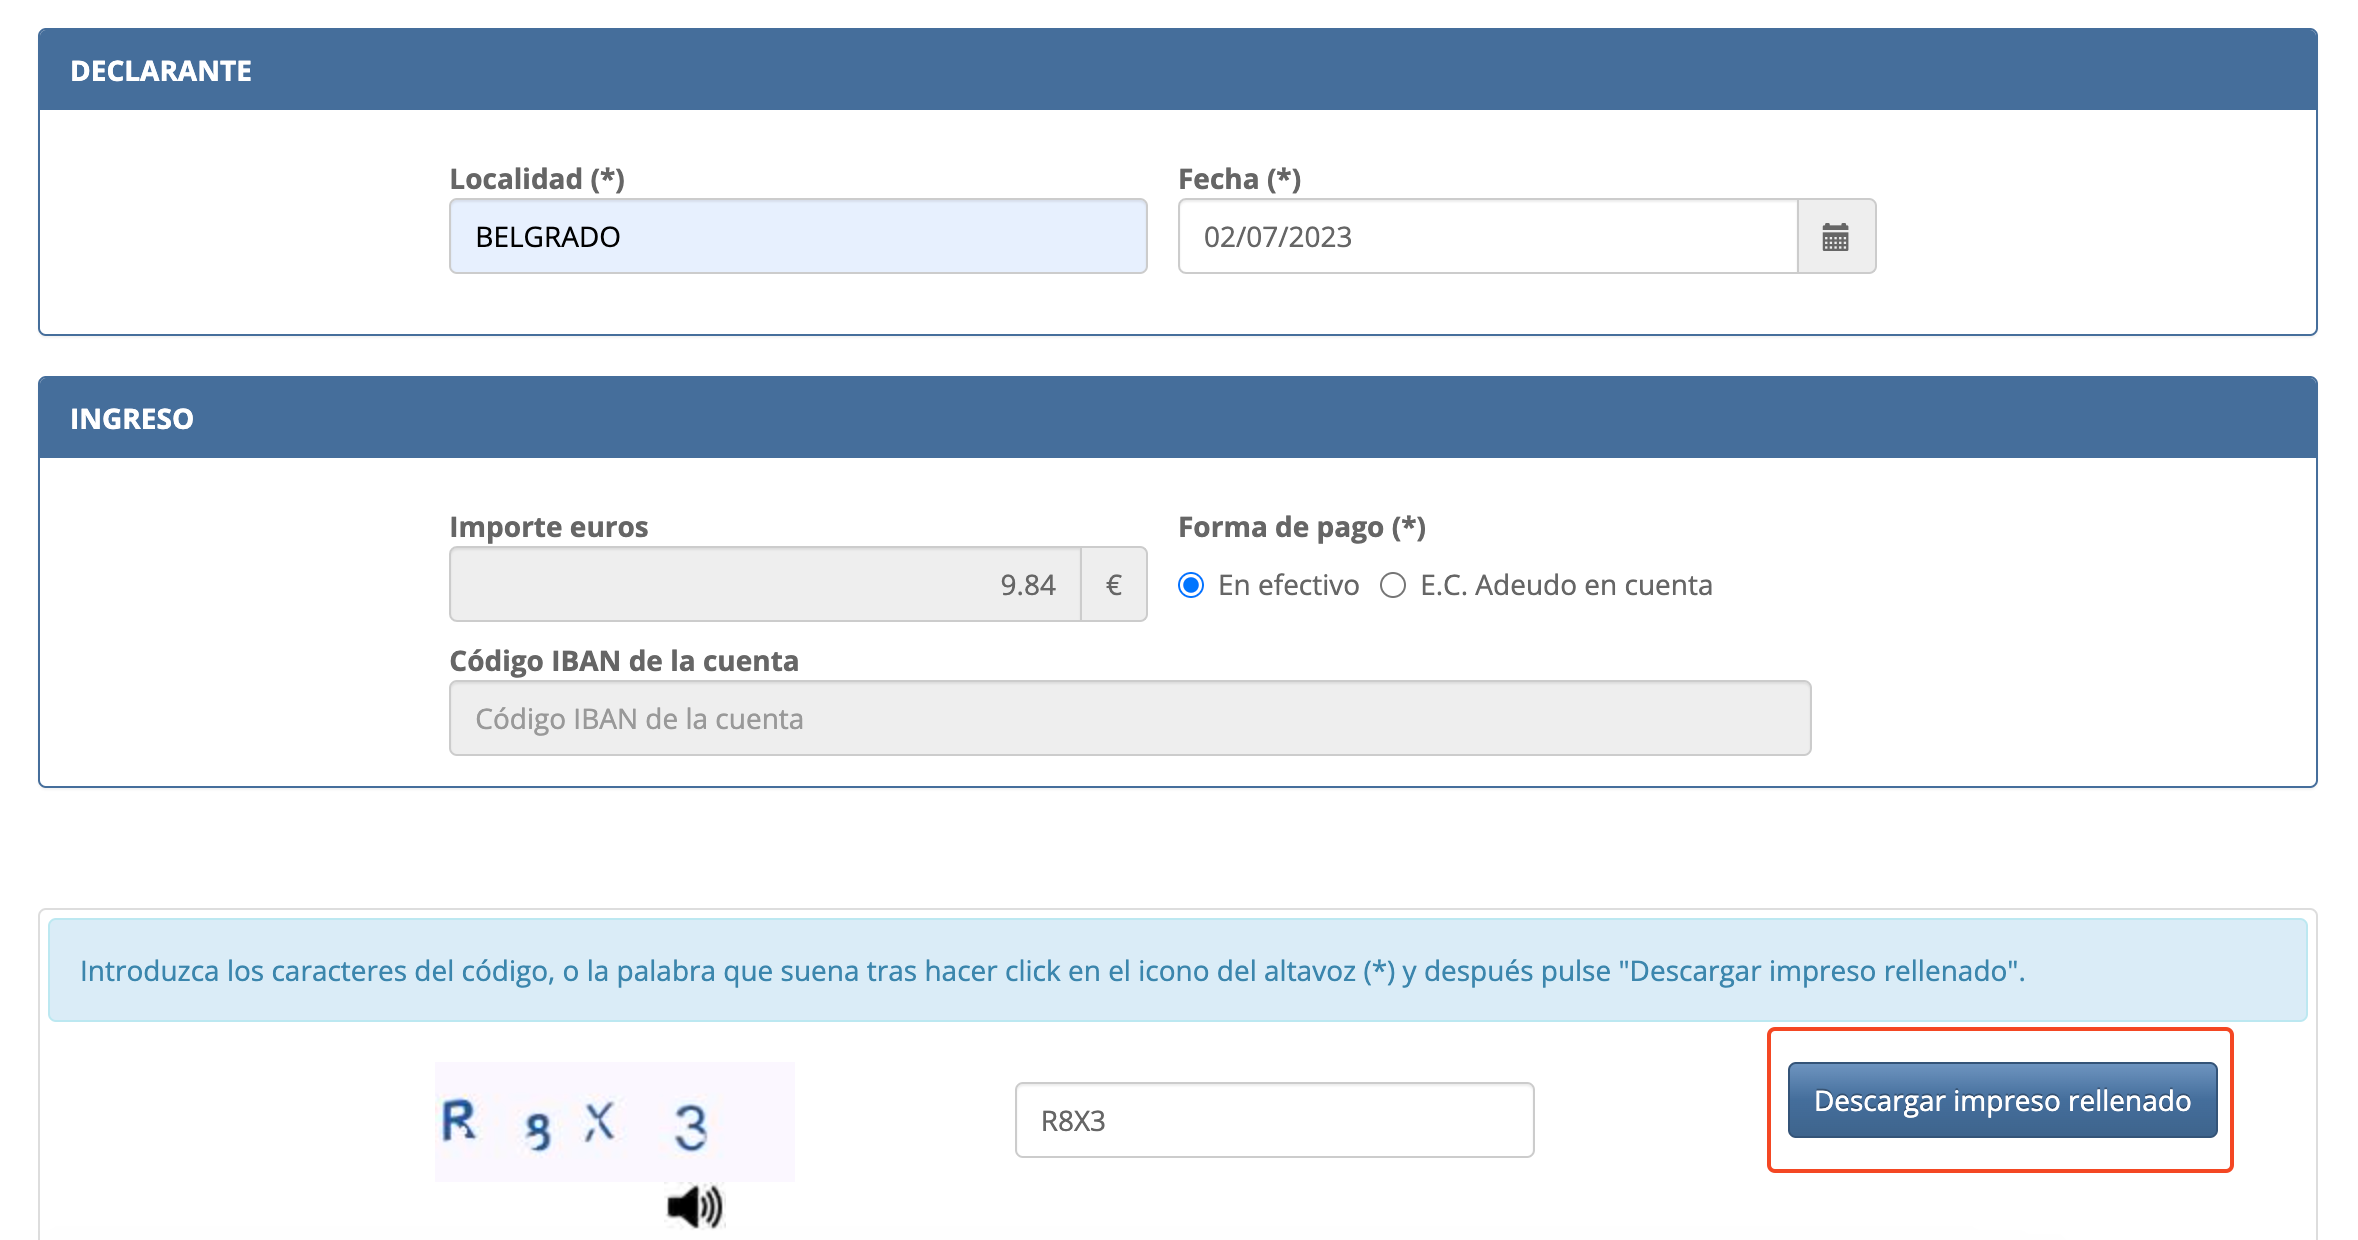This screenshot has height=1240, width=2358.
Task: Click the euro symbol beside the amount
Action: coord(1113,585)
